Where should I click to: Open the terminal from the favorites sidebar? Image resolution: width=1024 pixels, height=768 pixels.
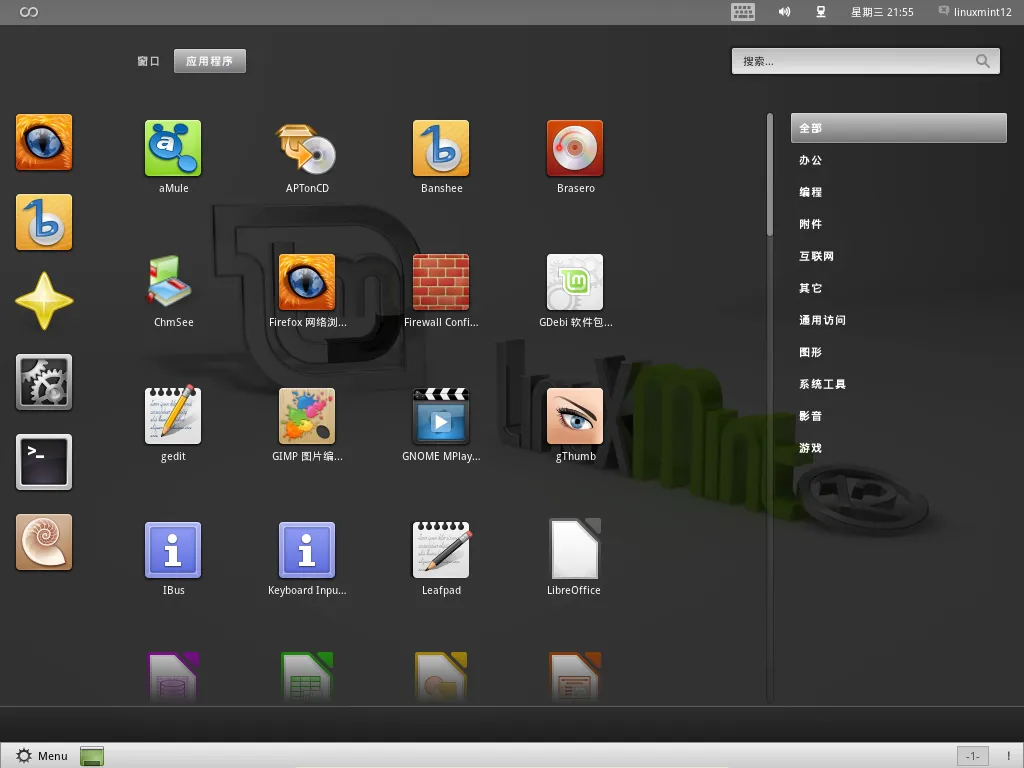coord(43,462)
